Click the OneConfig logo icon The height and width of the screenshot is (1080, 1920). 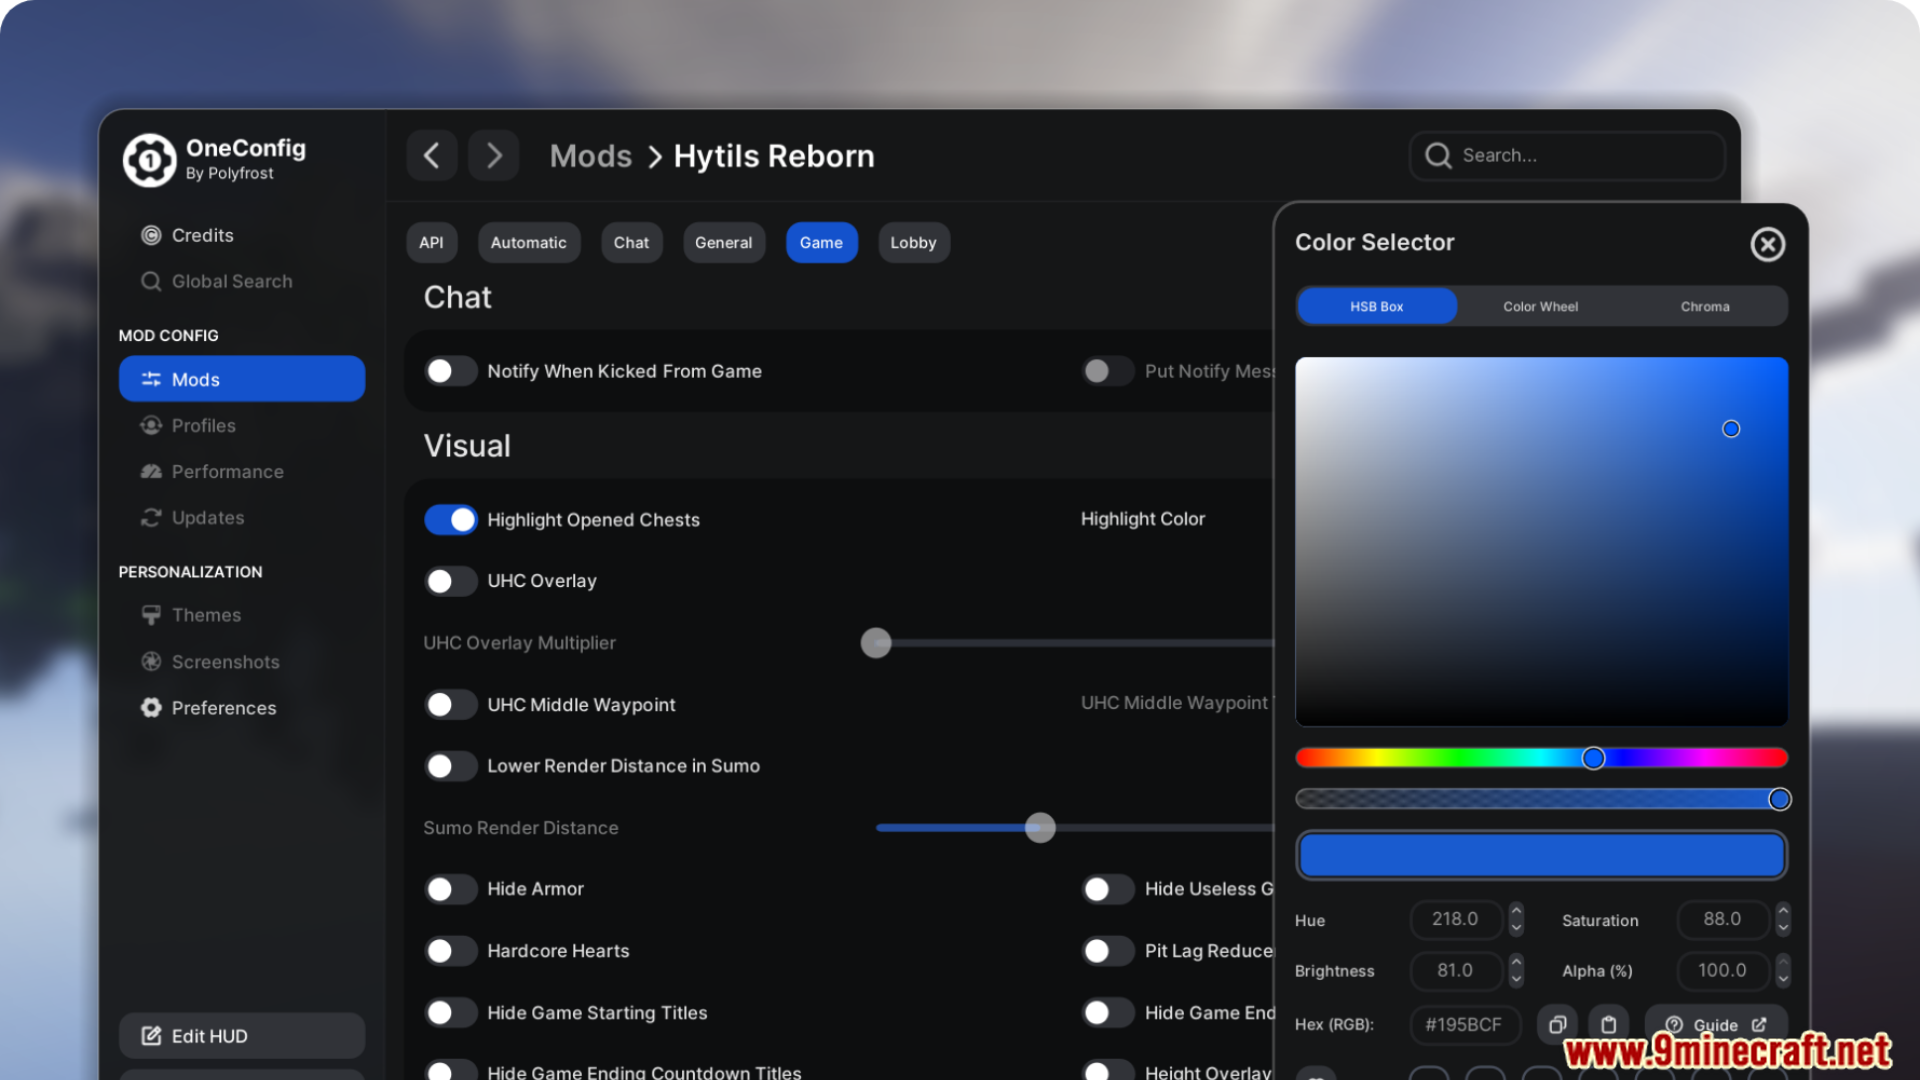(x=149, y=160)
